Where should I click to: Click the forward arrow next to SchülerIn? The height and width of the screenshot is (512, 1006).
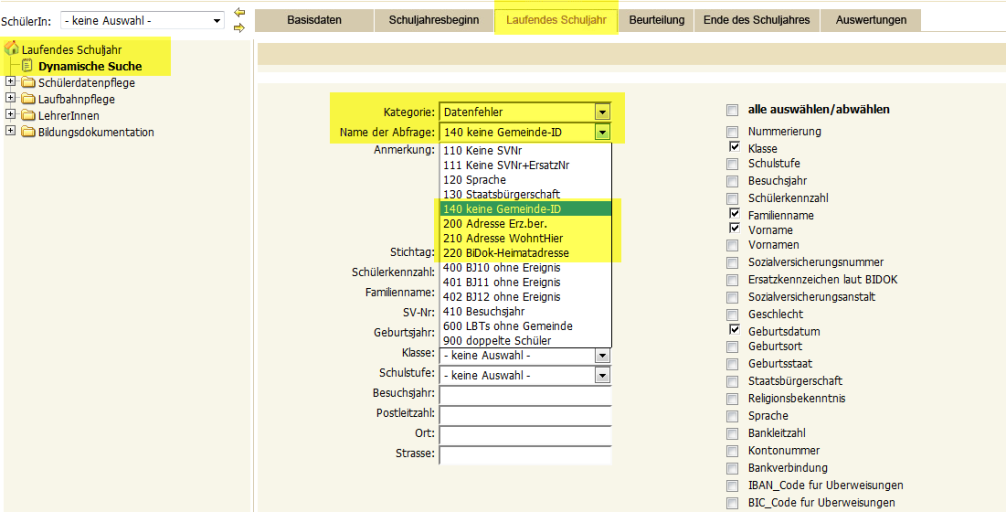[239, 28]
